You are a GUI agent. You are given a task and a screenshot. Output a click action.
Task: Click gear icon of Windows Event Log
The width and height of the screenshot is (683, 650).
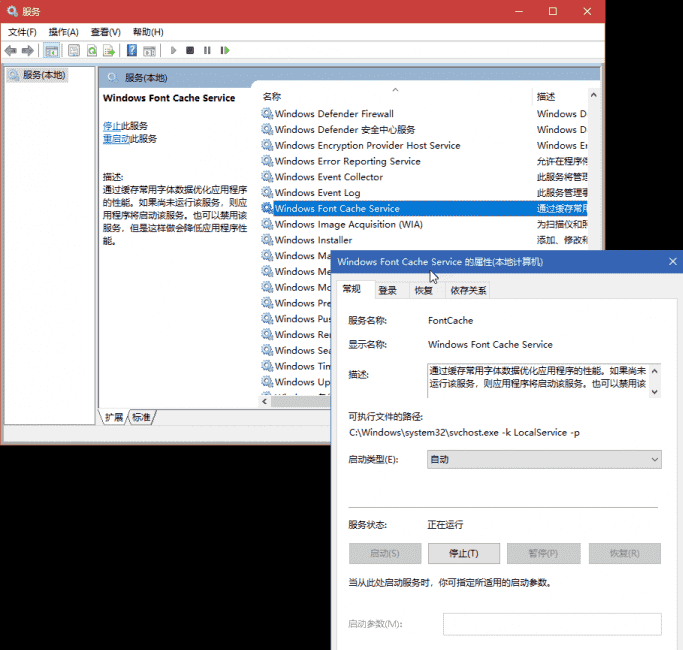click(267, 193)
